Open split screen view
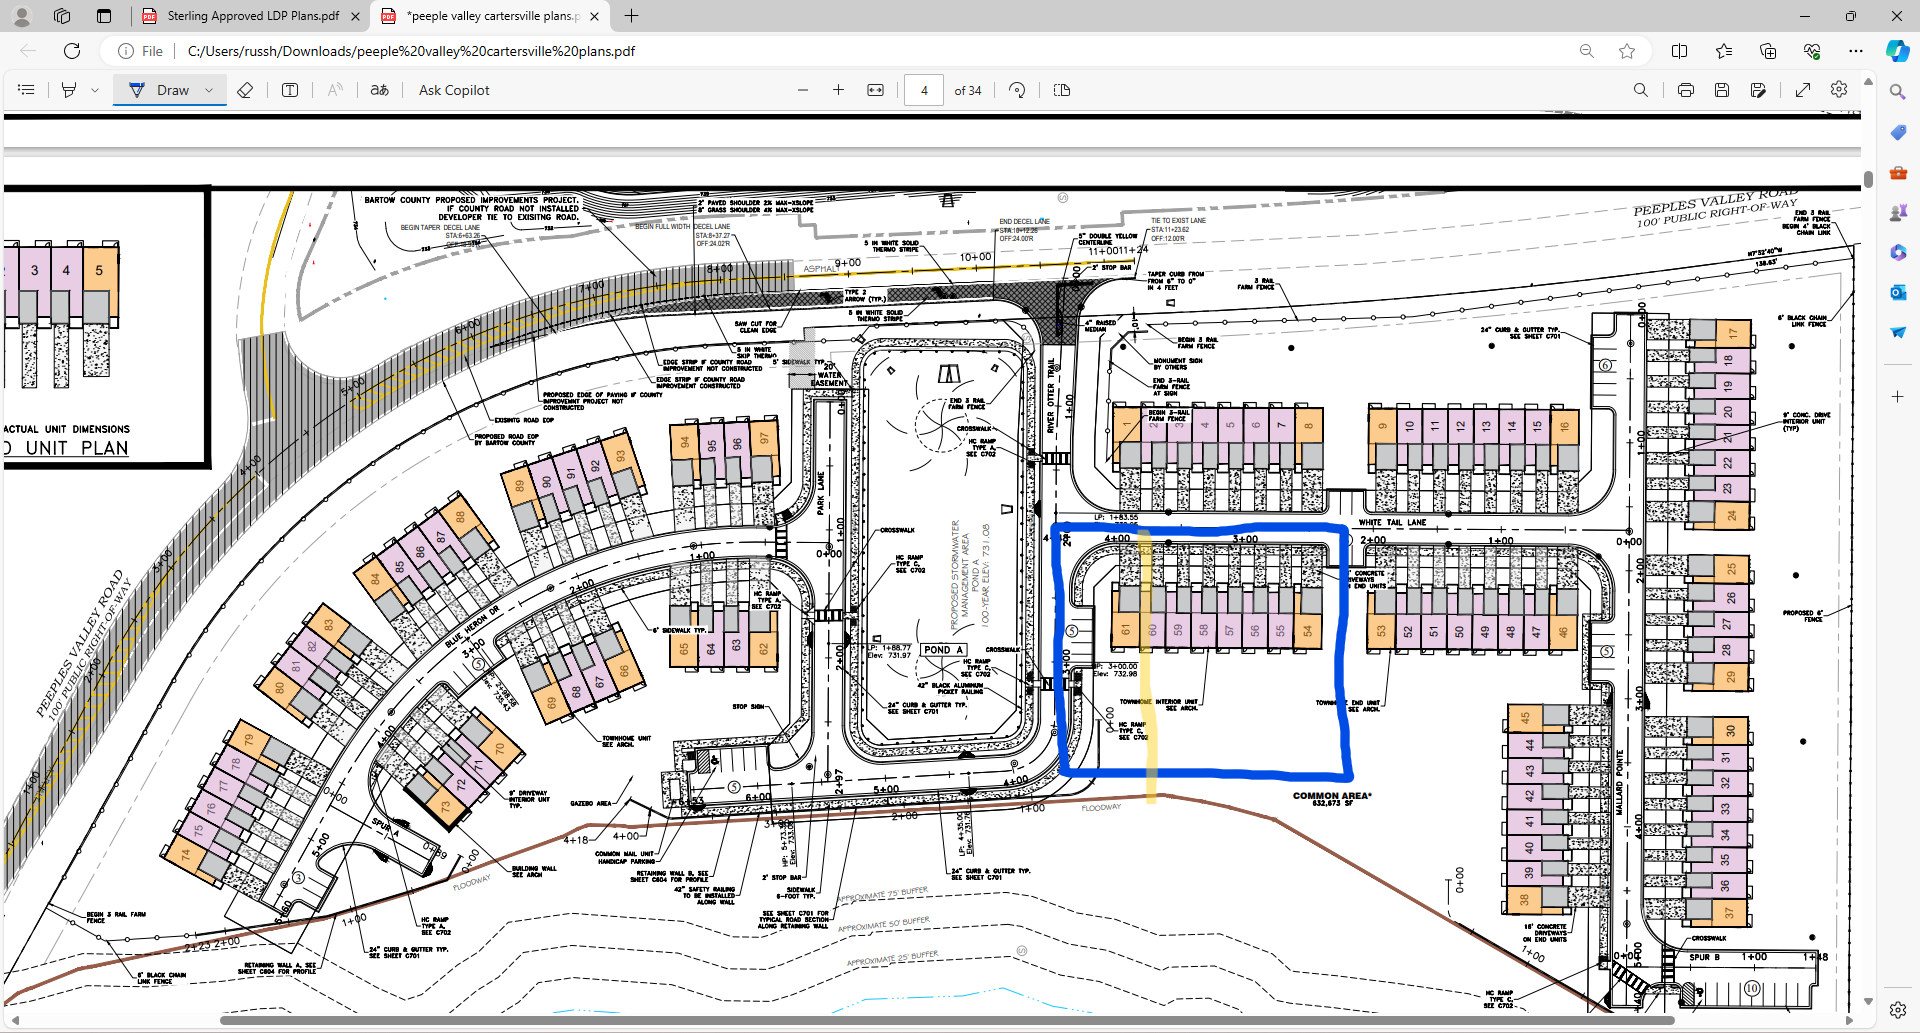This screenshot has width=1920, height=1033. pos(1680,51)
